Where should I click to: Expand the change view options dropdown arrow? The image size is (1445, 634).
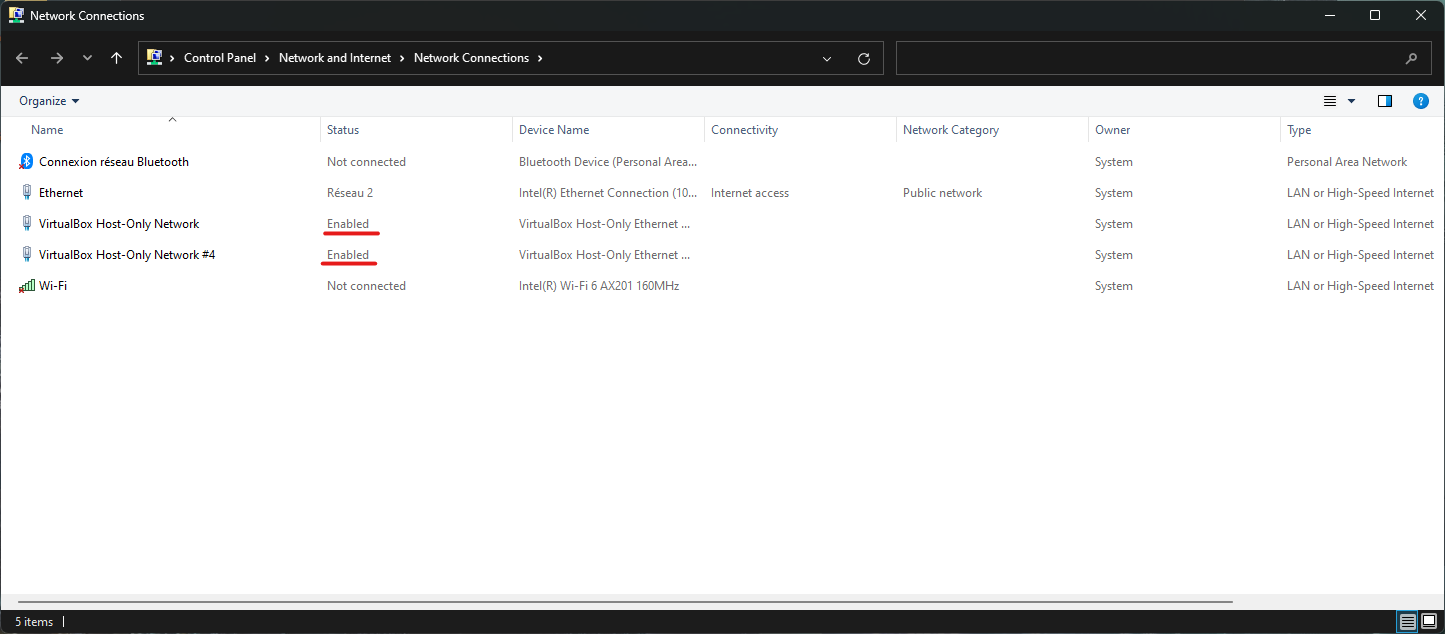1352,101
